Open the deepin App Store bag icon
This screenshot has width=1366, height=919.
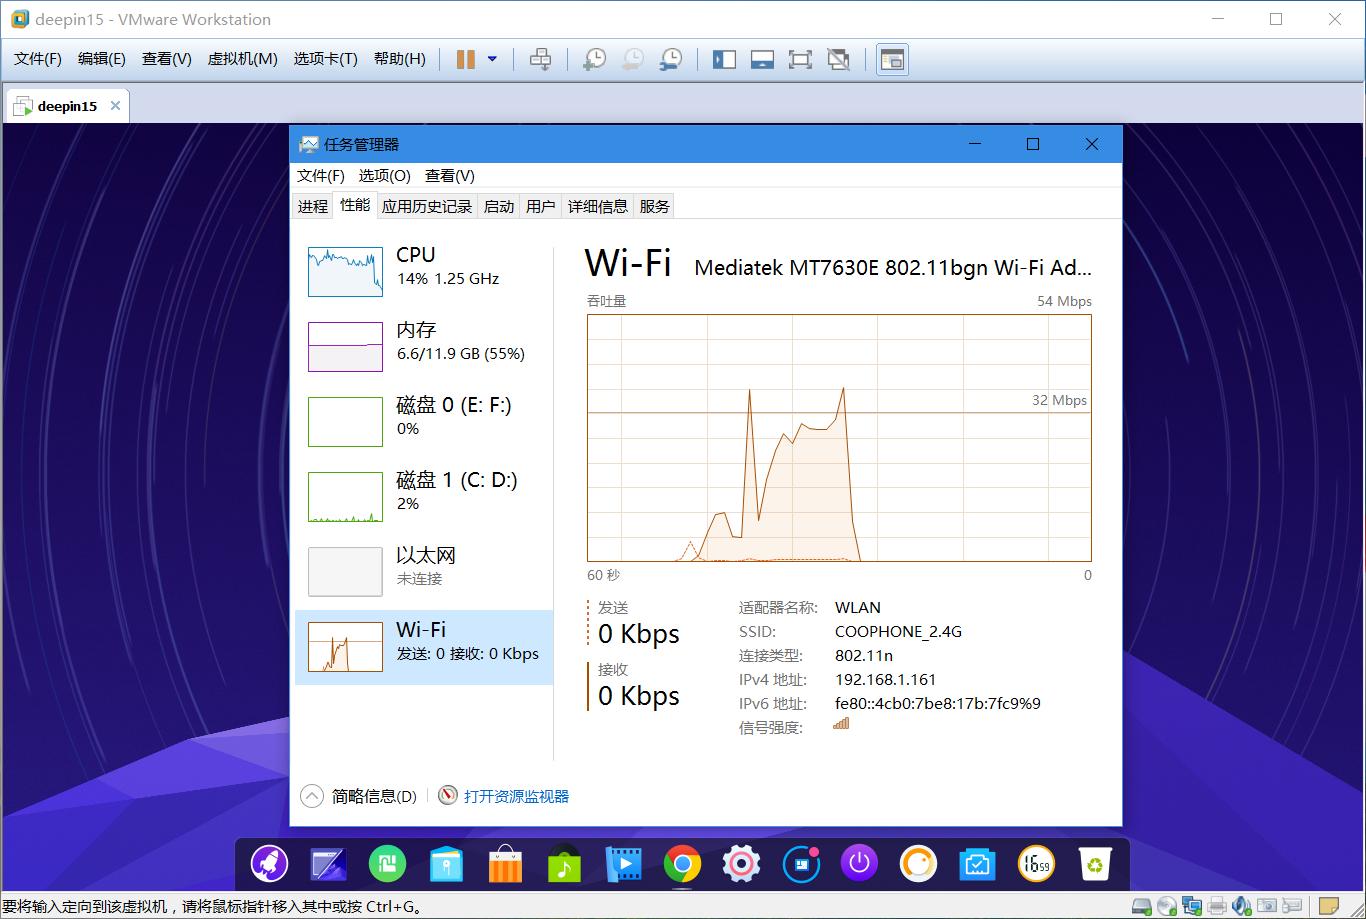(505, 862)
